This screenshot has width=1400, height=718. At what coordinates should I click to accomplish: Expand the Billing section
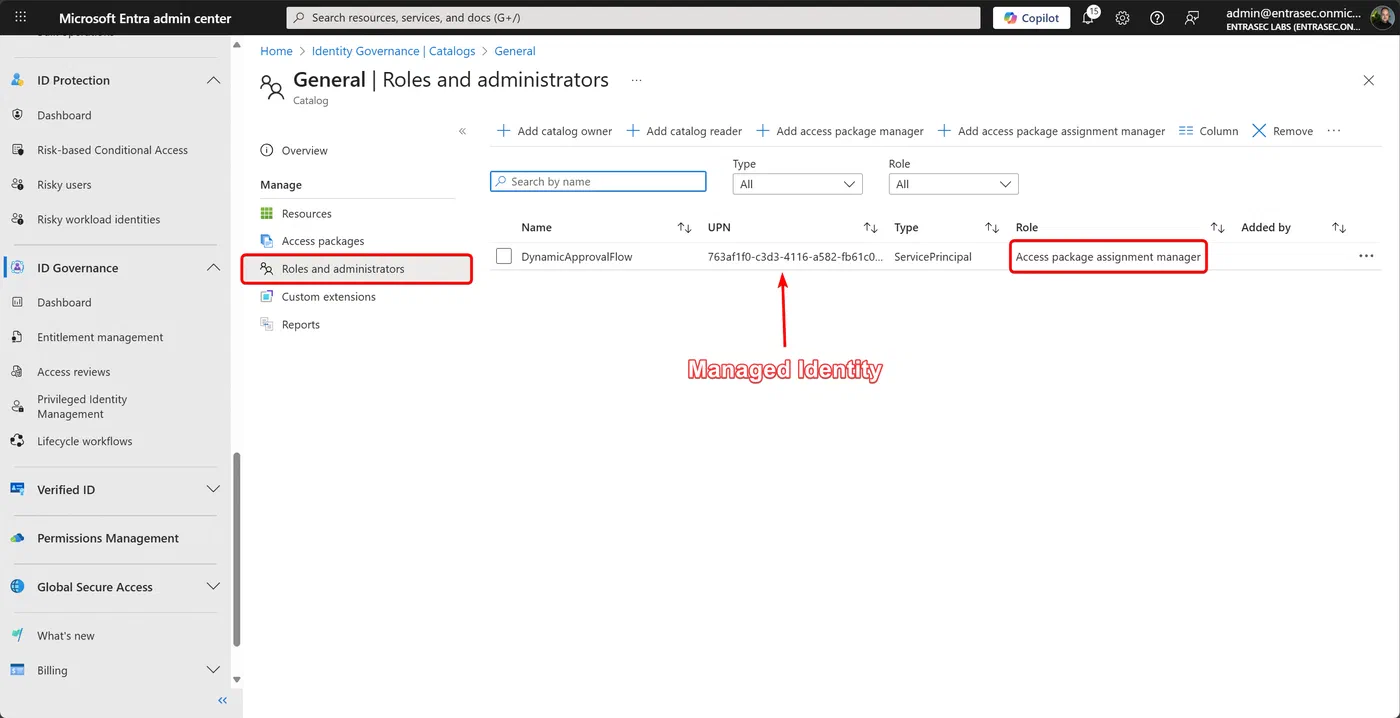[213, 670]
